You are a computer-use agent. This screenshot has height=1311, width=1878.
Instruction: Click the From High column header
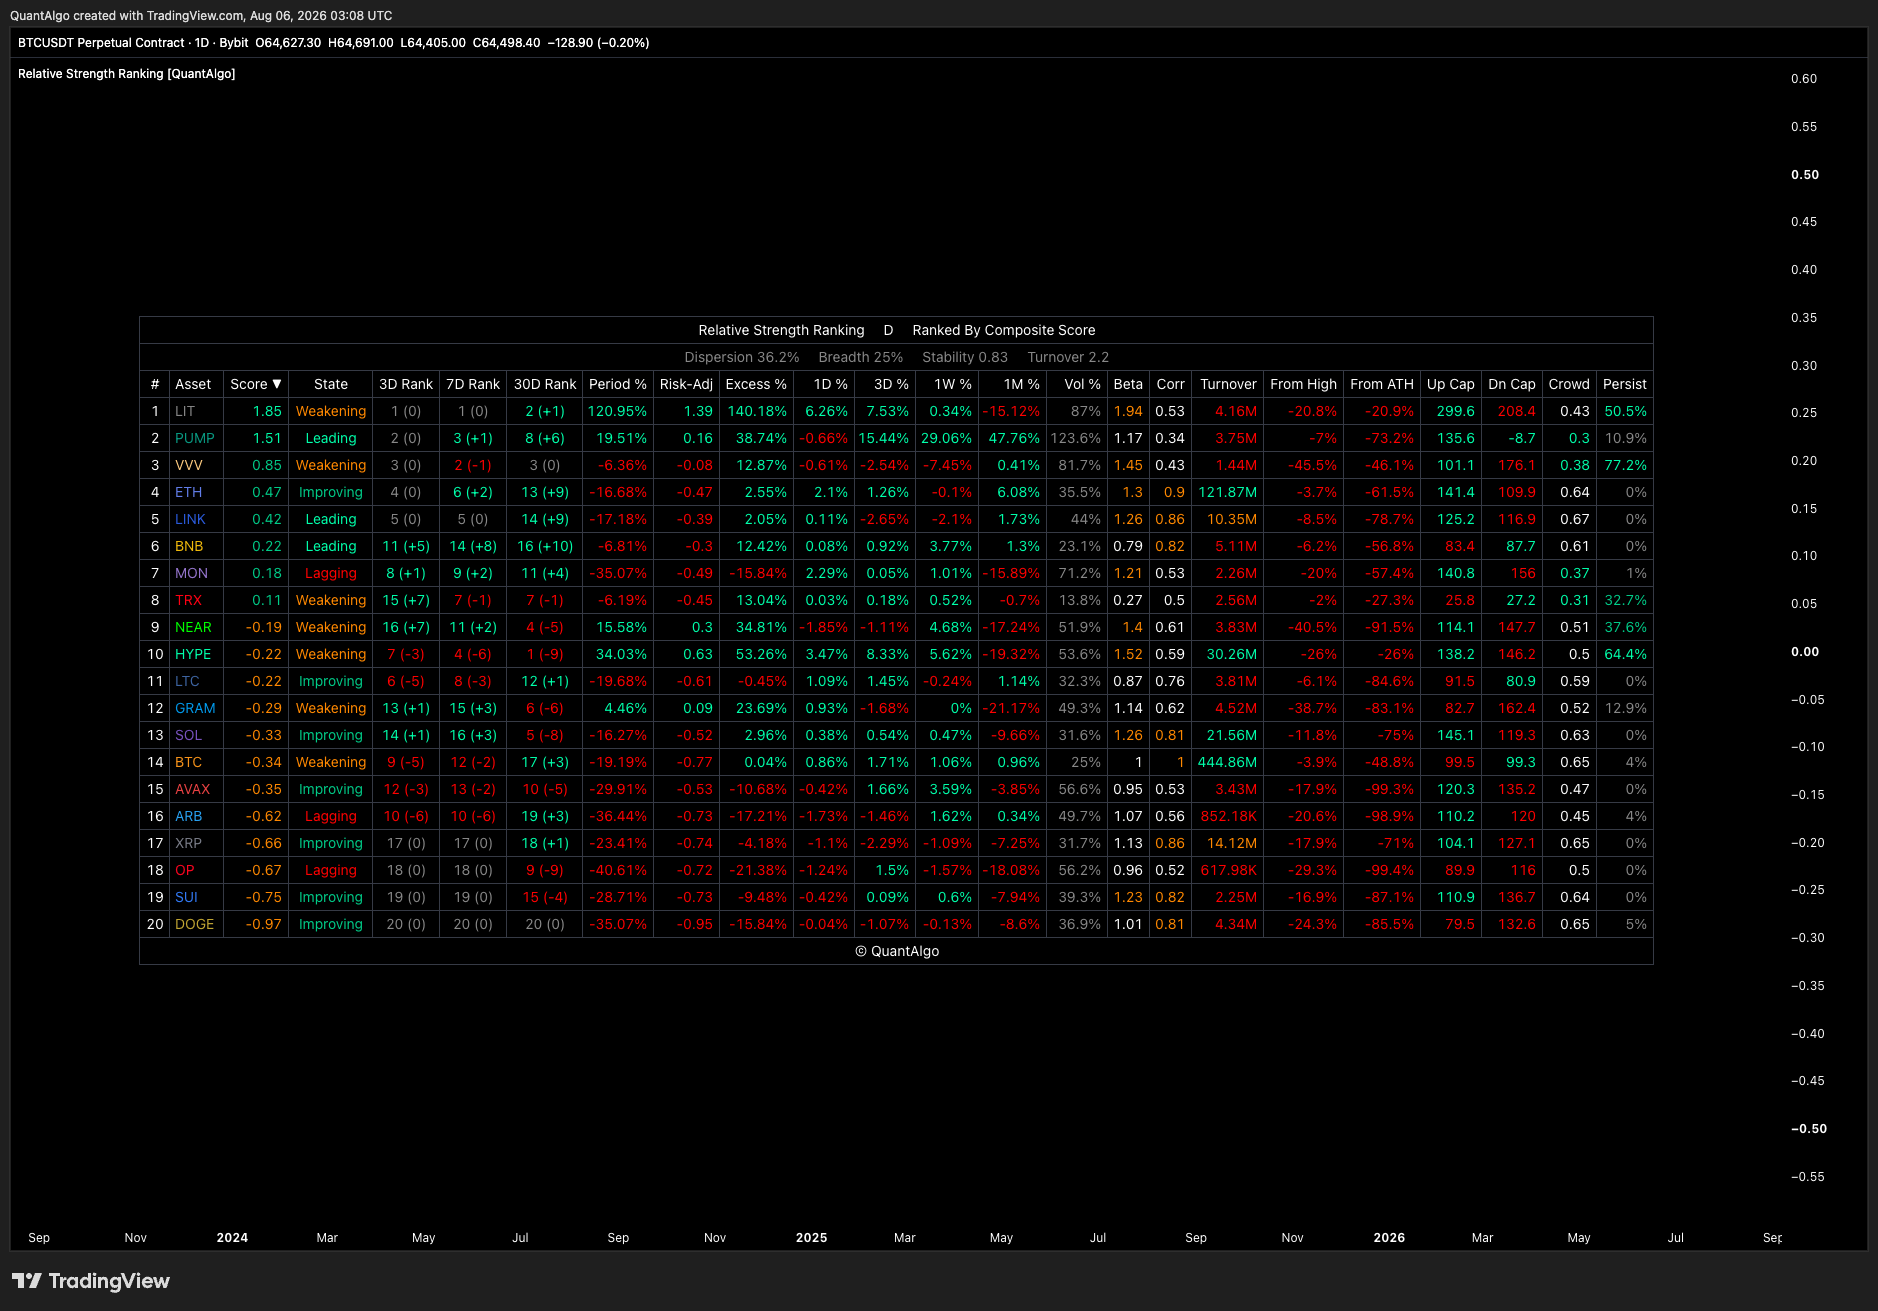[x=1303, y=384]
